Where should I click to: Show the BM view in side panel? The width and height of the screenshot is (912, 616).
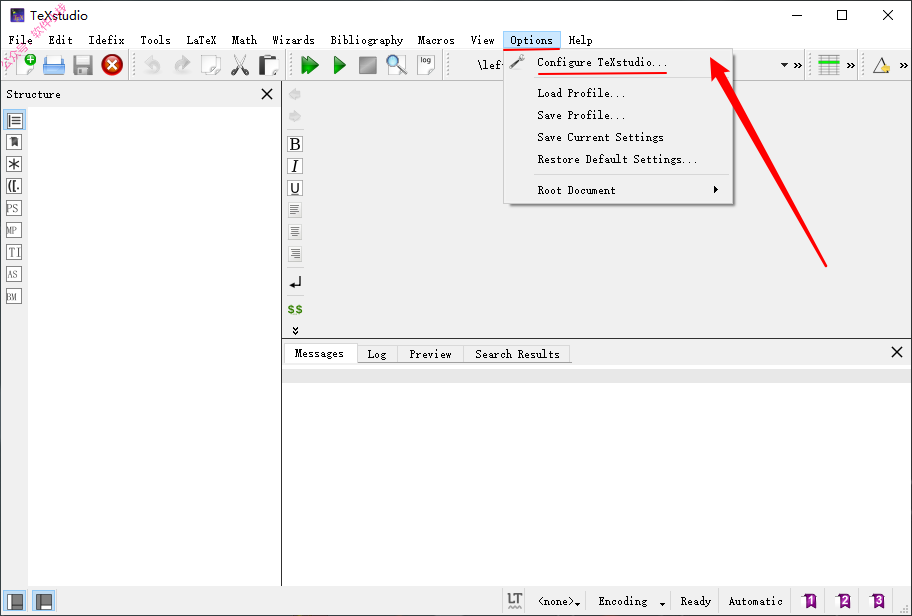click(x=14, y=296)
